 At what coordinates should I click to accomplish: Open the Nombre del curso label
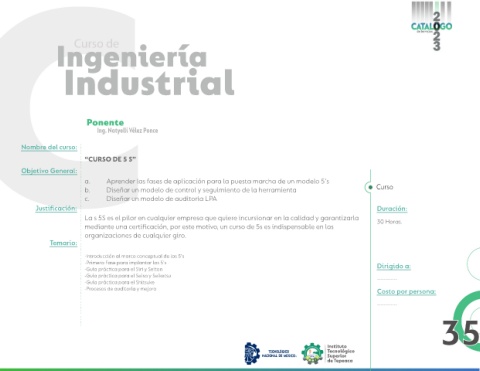pyautogui.click(x=49, y=147)
